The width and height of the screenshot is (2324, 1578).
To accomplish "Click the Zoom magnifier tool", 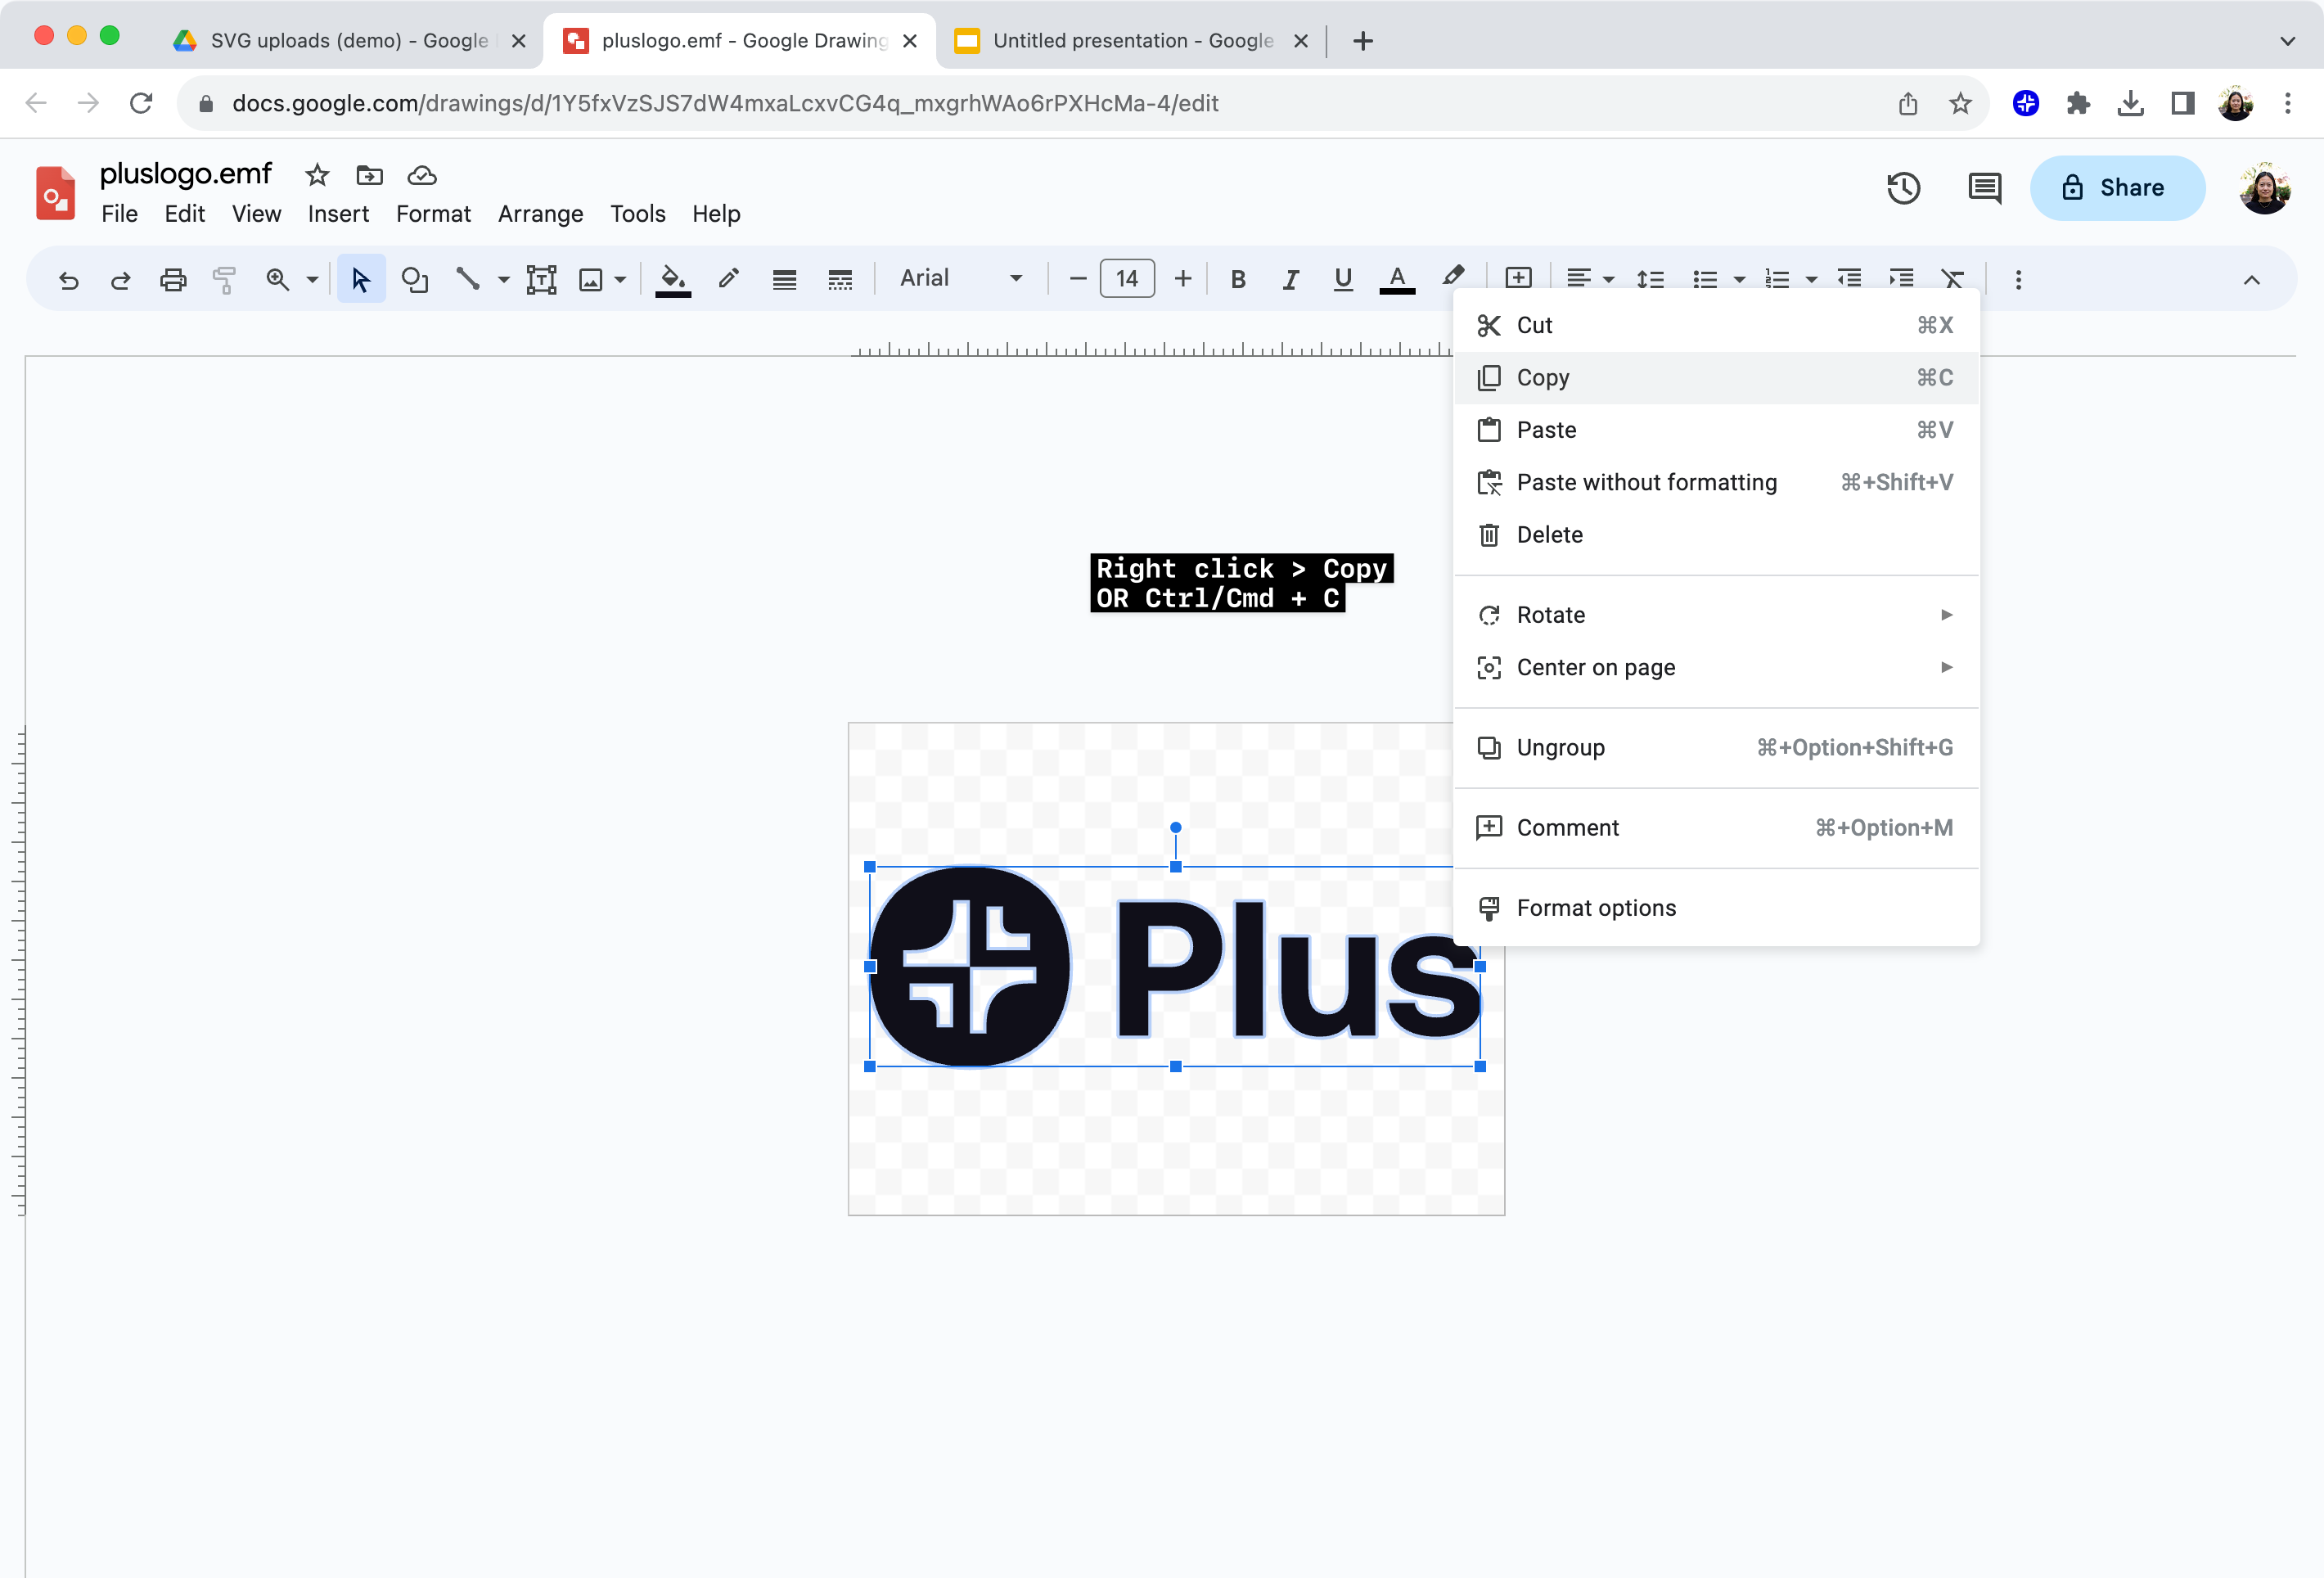I will coord(277,280).
